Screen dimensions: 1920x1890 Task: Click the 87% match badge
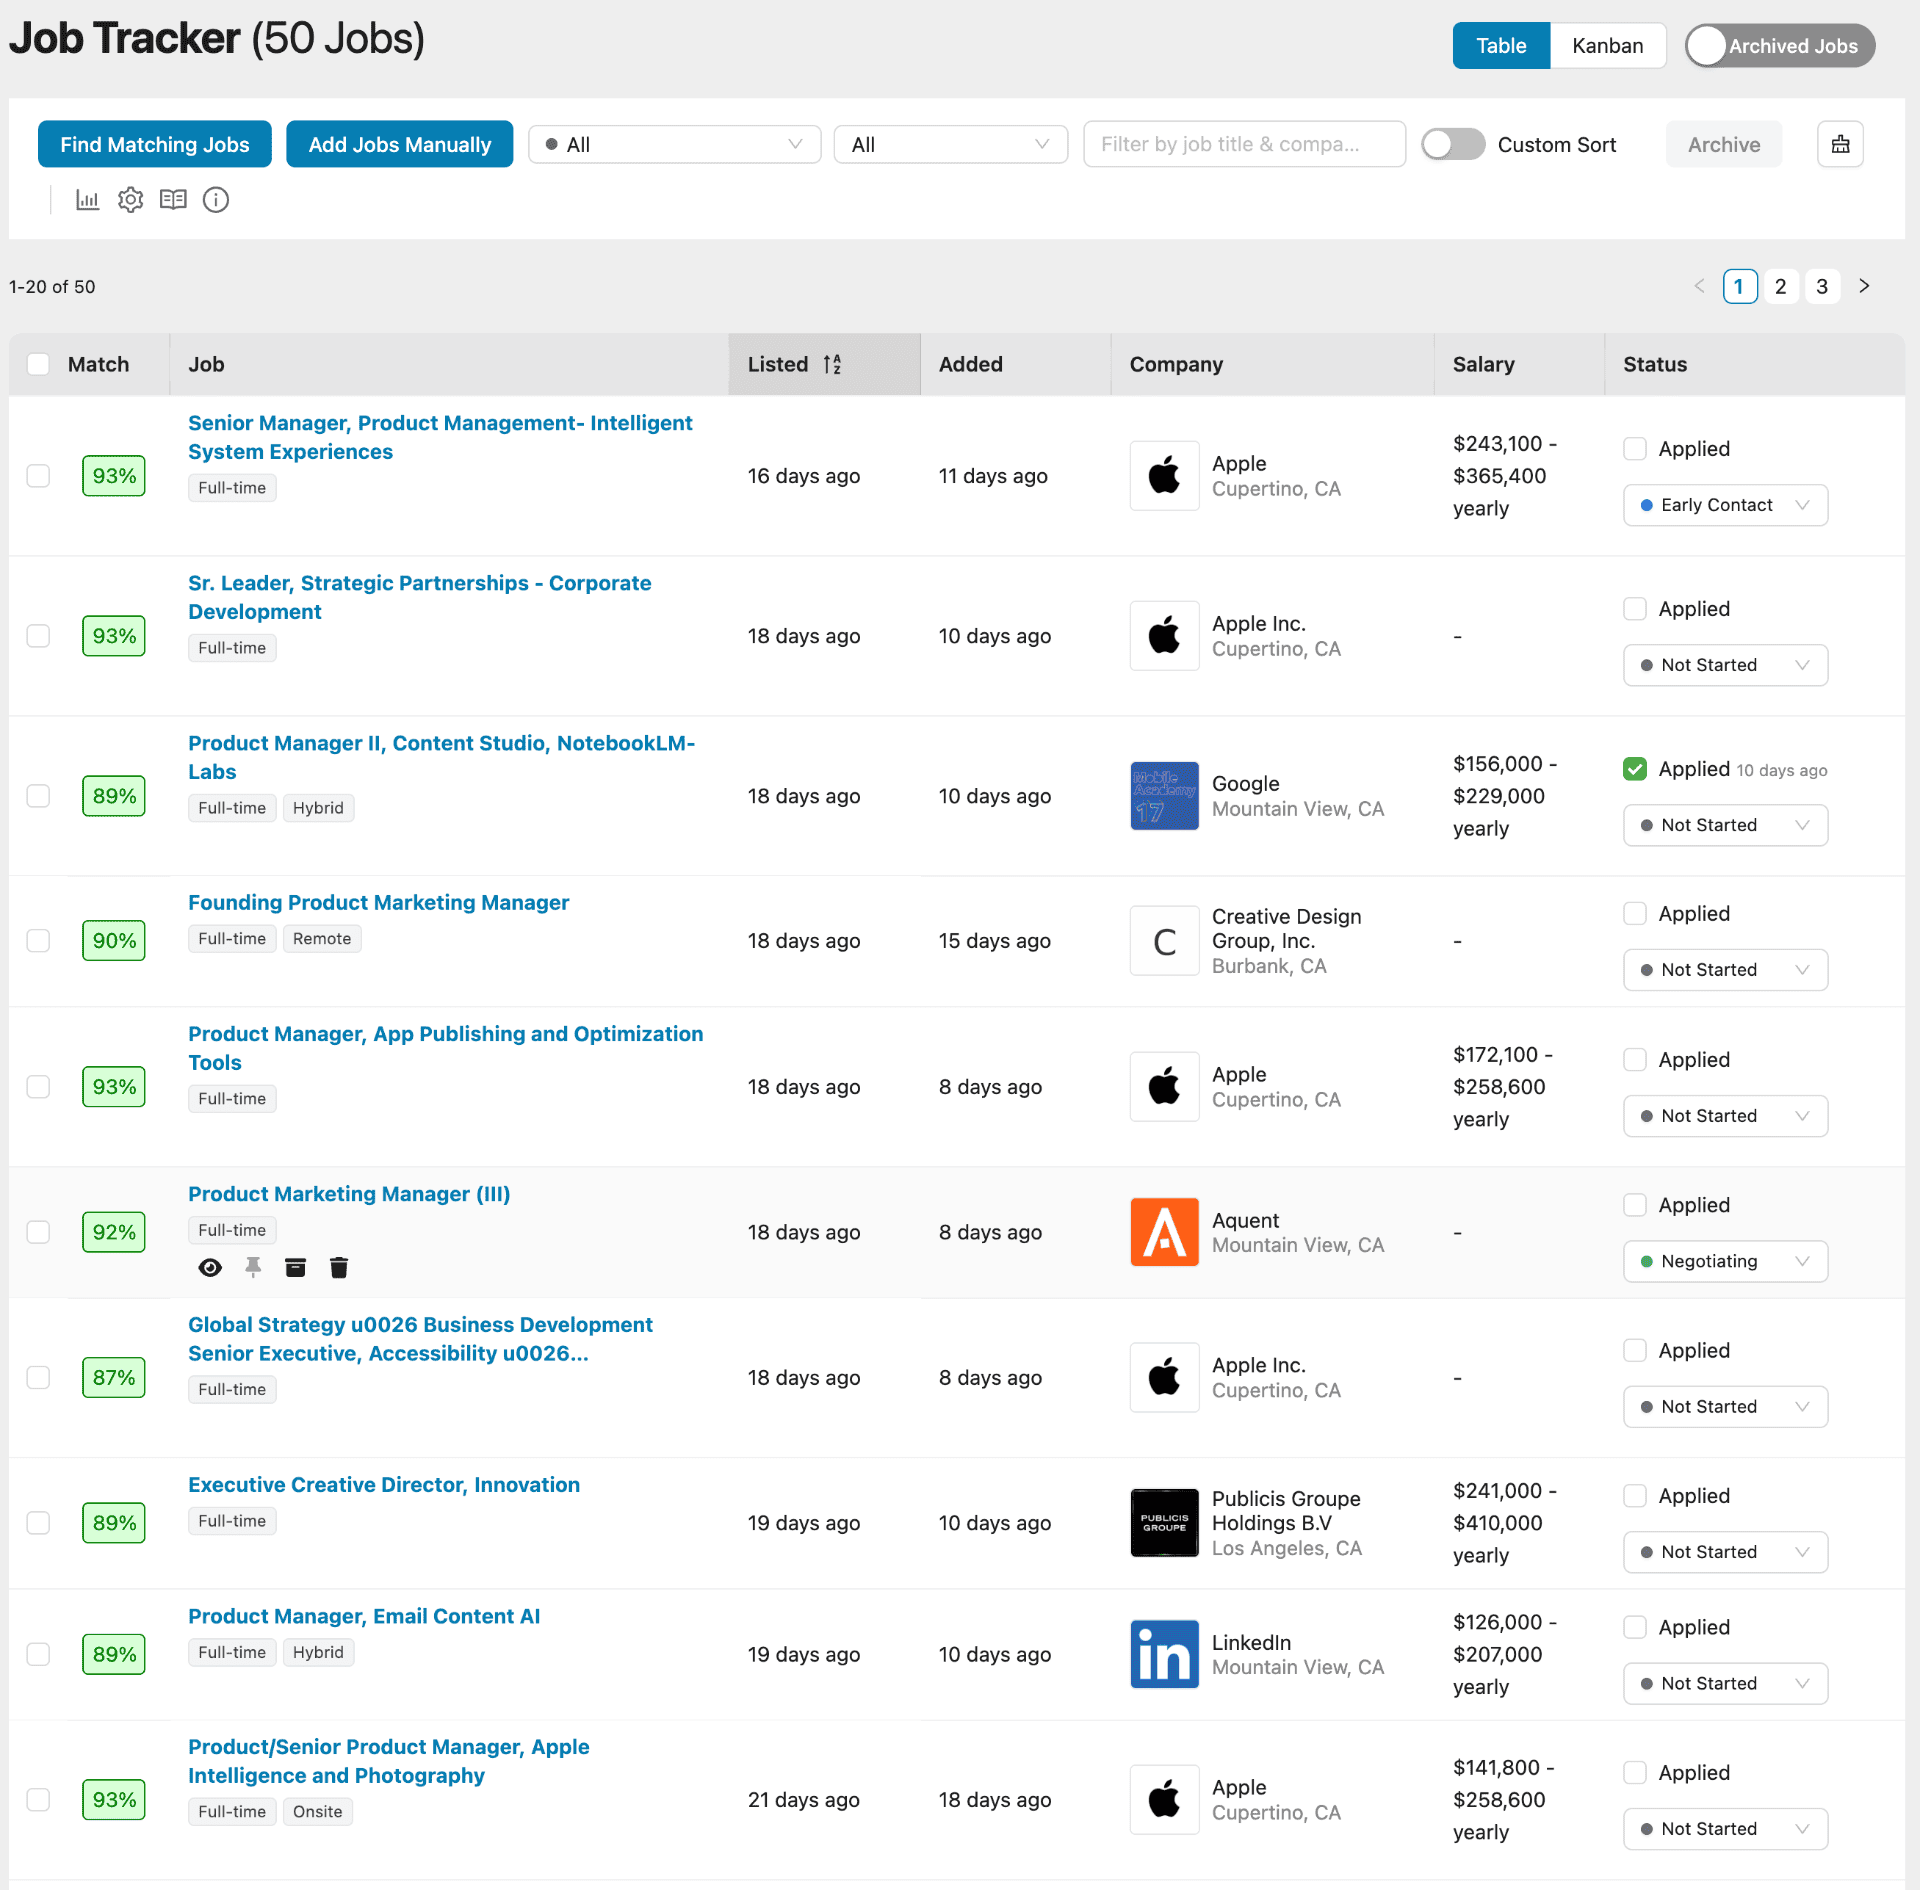[x=114, y=1378]
